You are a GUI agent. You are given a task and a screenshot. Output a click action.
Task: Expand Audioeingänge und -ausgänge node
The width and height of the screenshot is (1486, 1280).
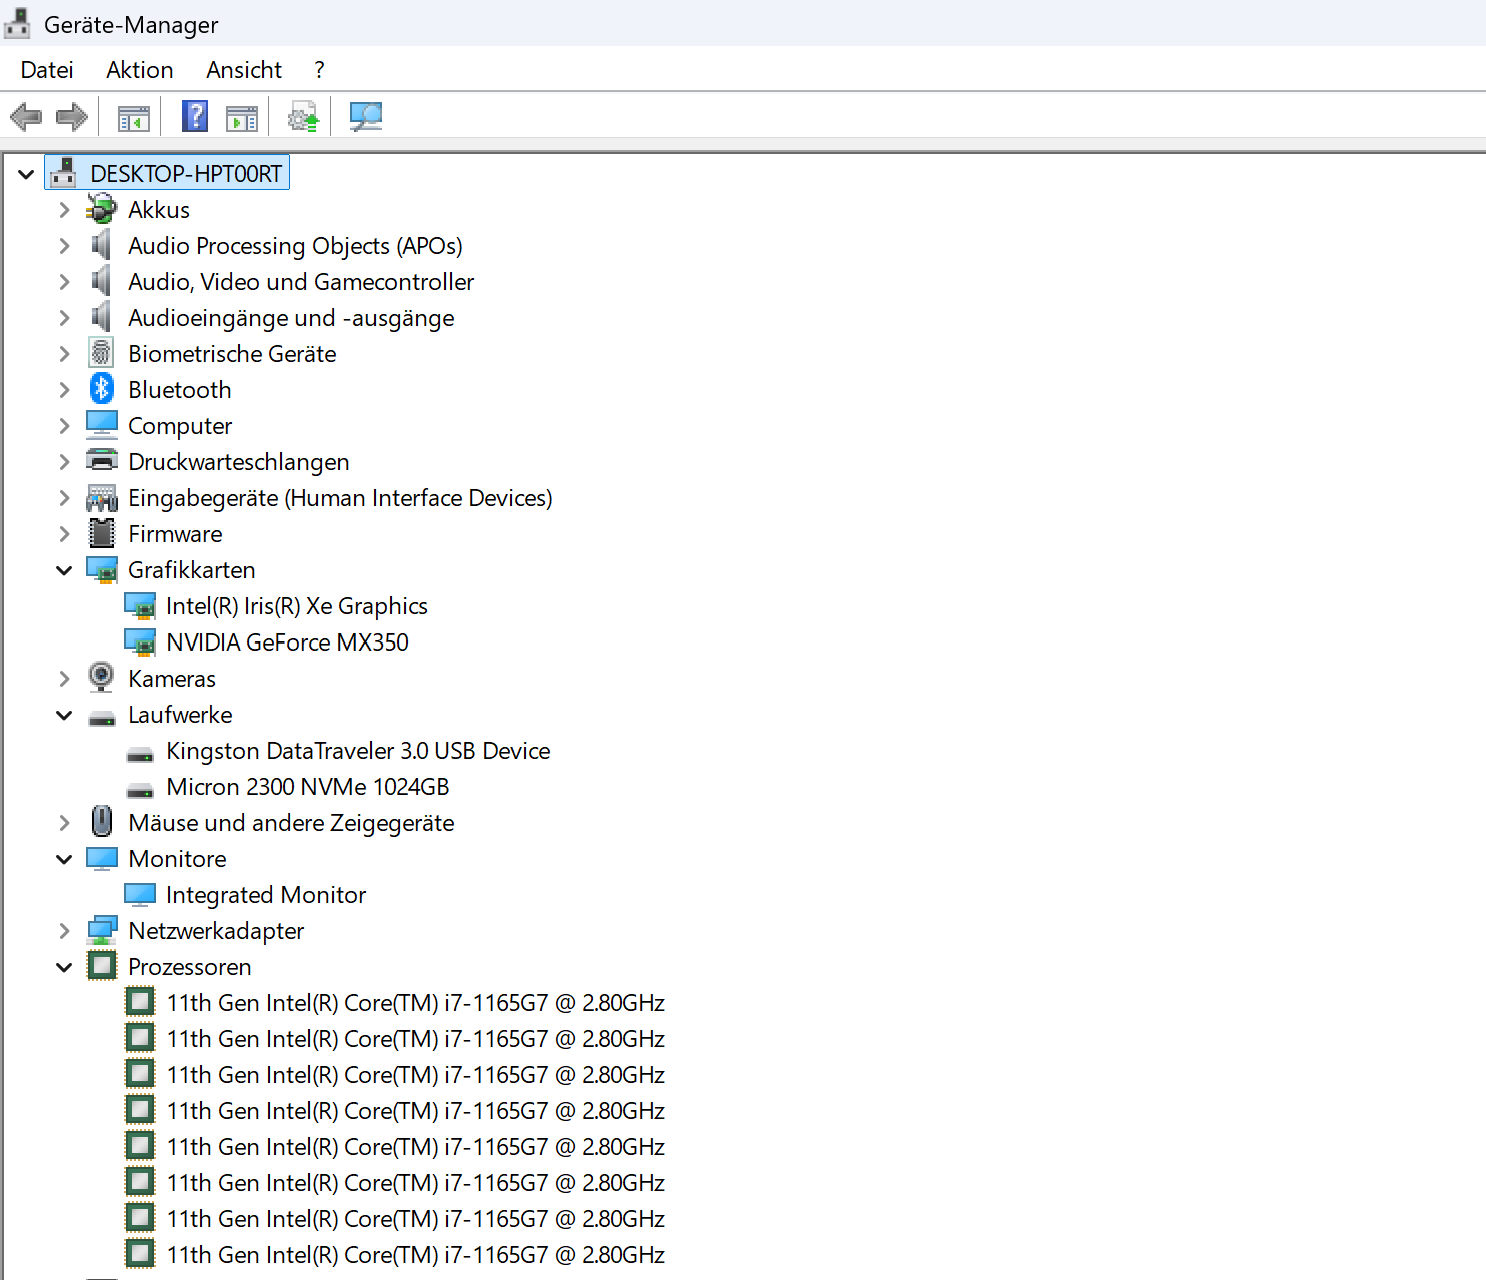tap(64, 318)
